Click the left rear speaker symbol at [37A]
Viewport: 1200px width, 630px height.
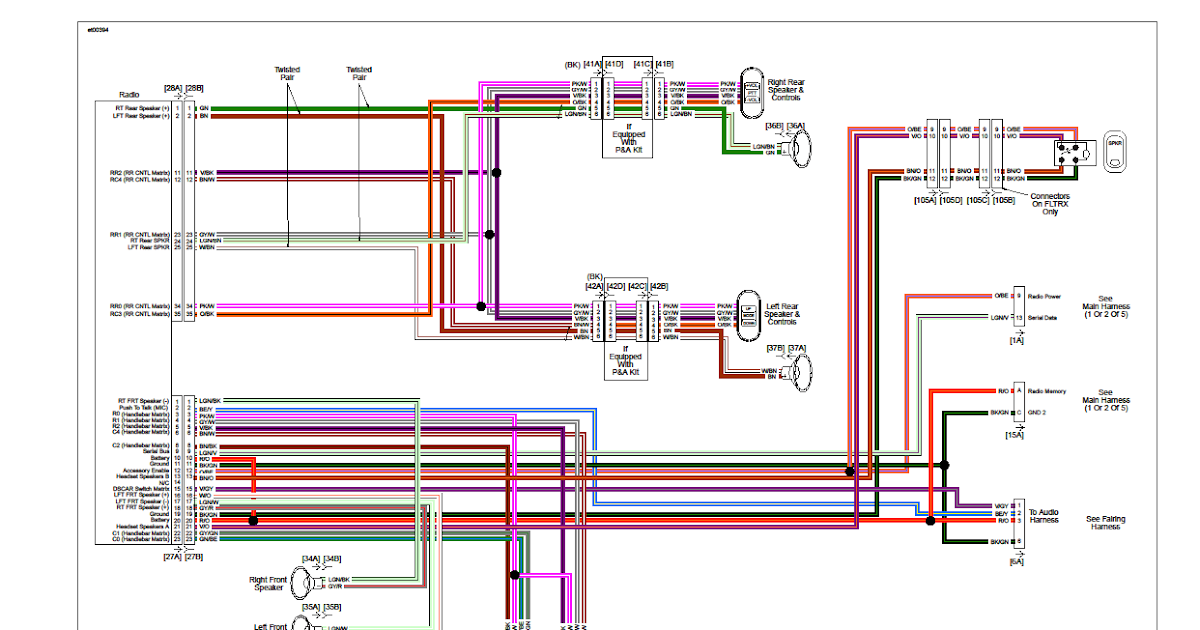click(798, 373)
